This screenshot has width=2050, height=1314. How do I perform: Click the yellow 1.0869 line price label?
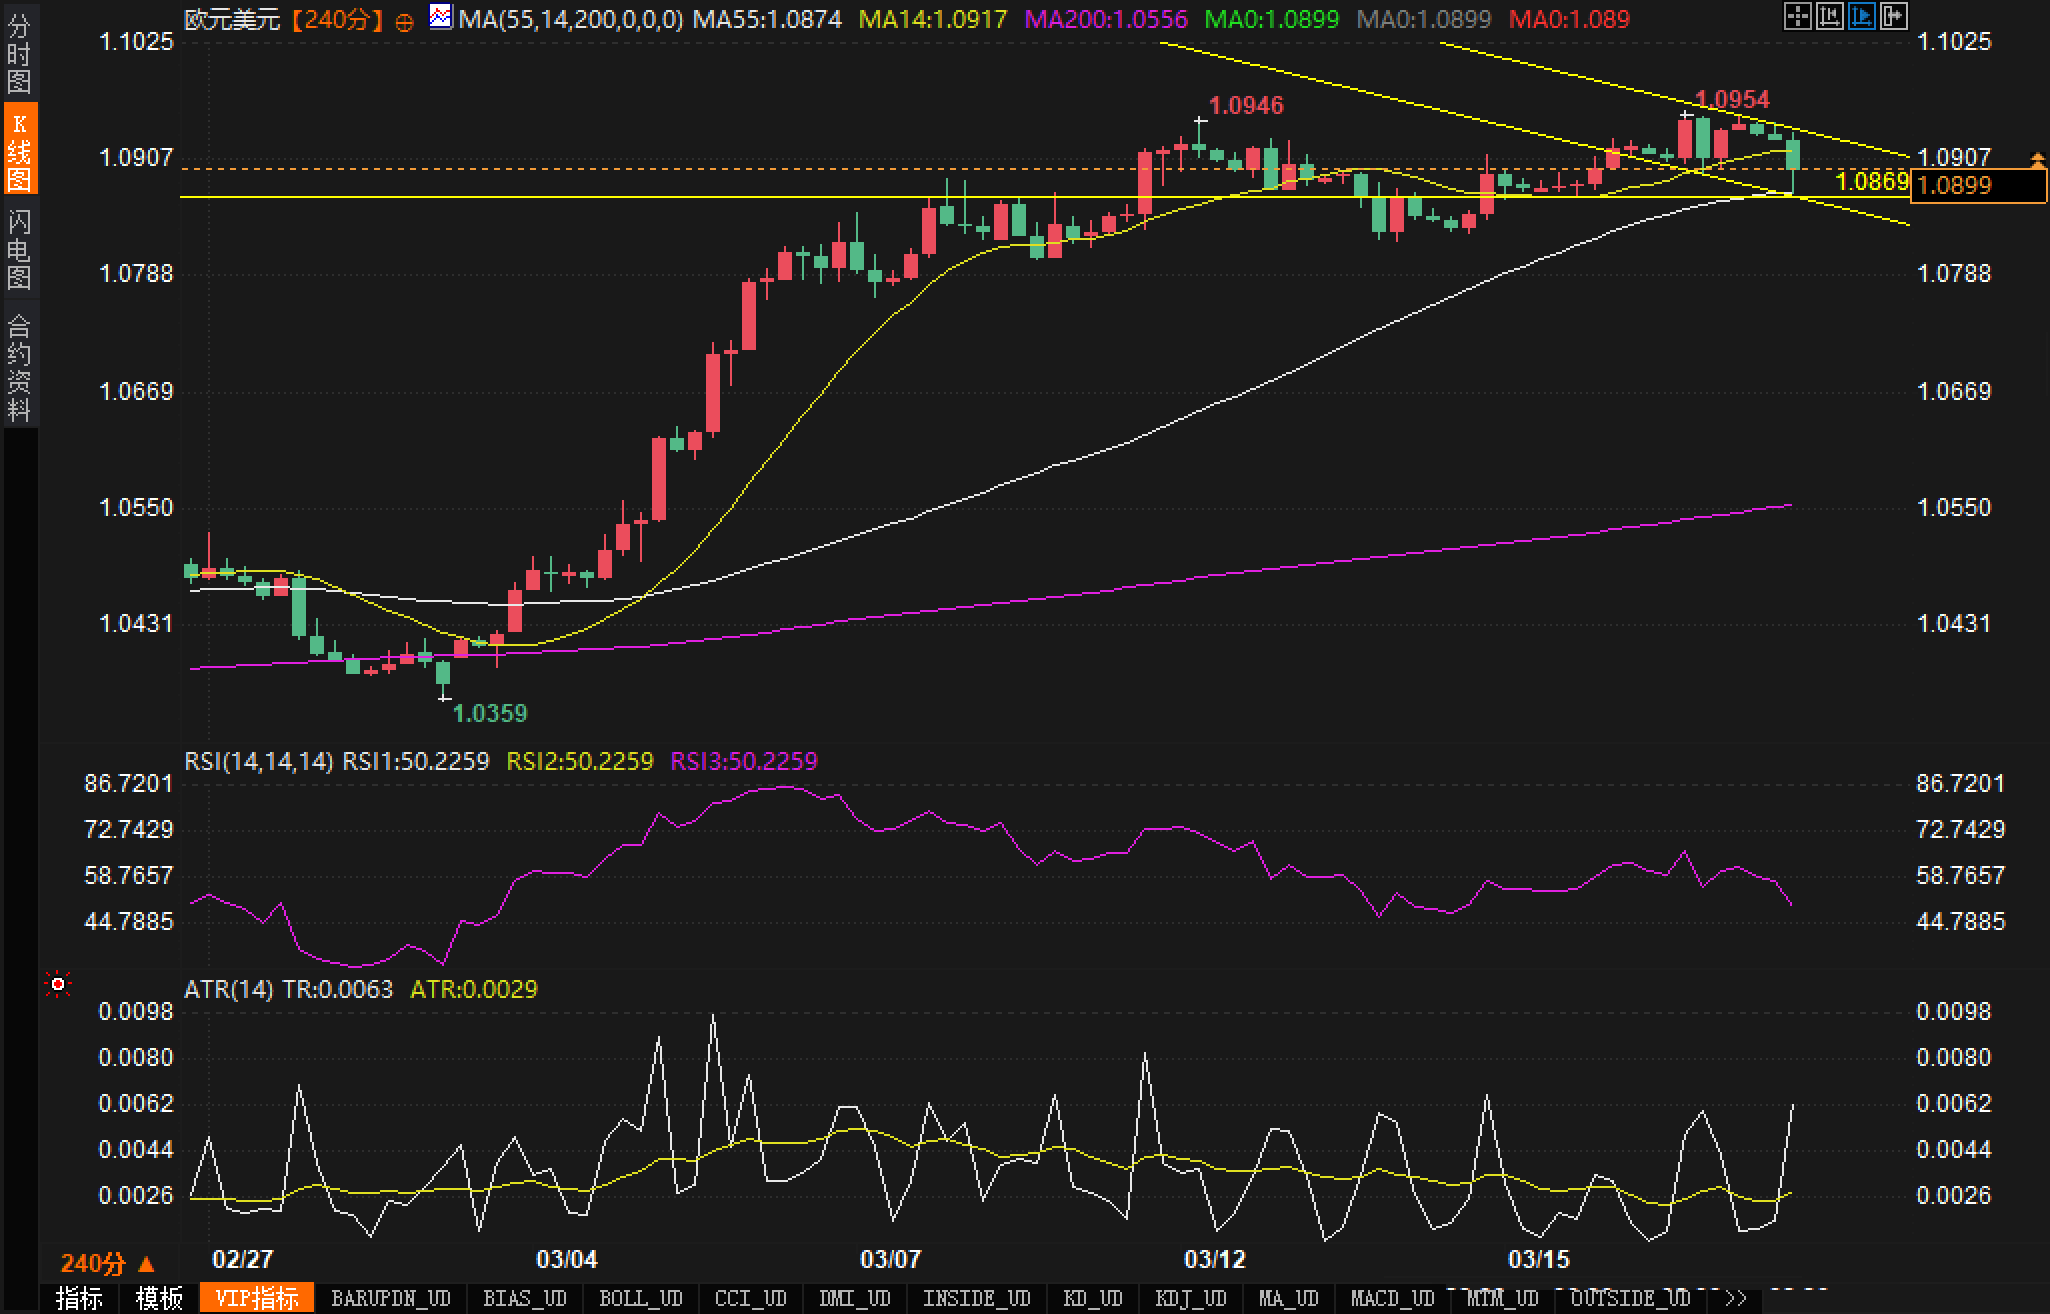pyautogui.click(x=1873, y=181)
